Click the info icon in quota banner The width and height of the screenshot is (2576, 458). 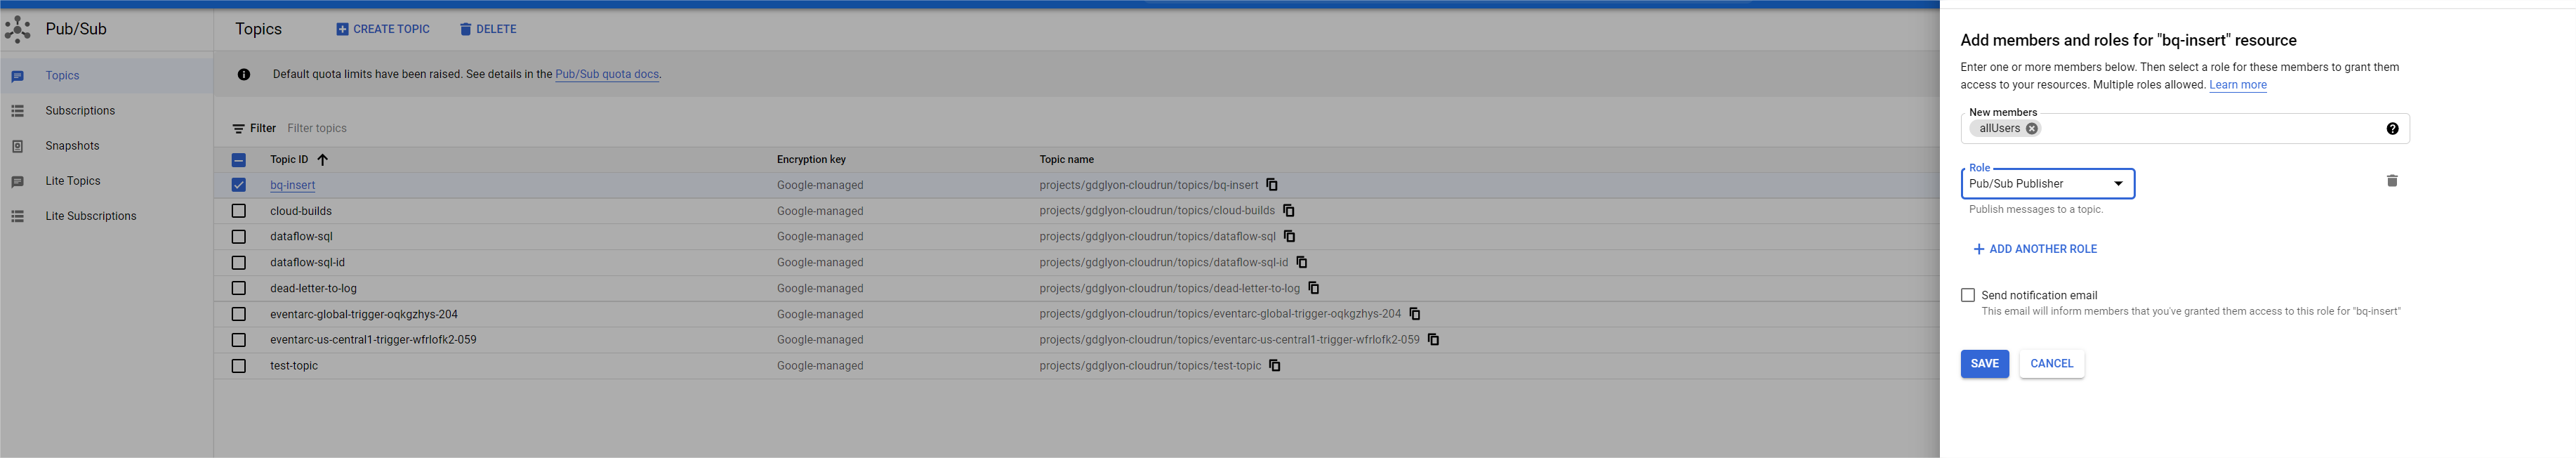[x=244, y=74]
